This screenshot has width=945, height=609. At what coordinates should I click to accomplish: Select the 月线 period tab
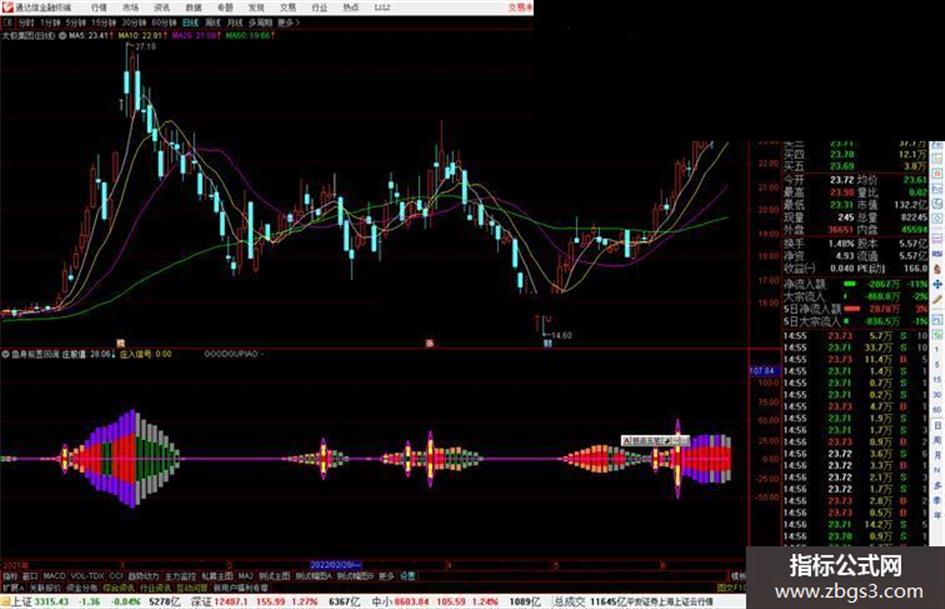(235, 22)
